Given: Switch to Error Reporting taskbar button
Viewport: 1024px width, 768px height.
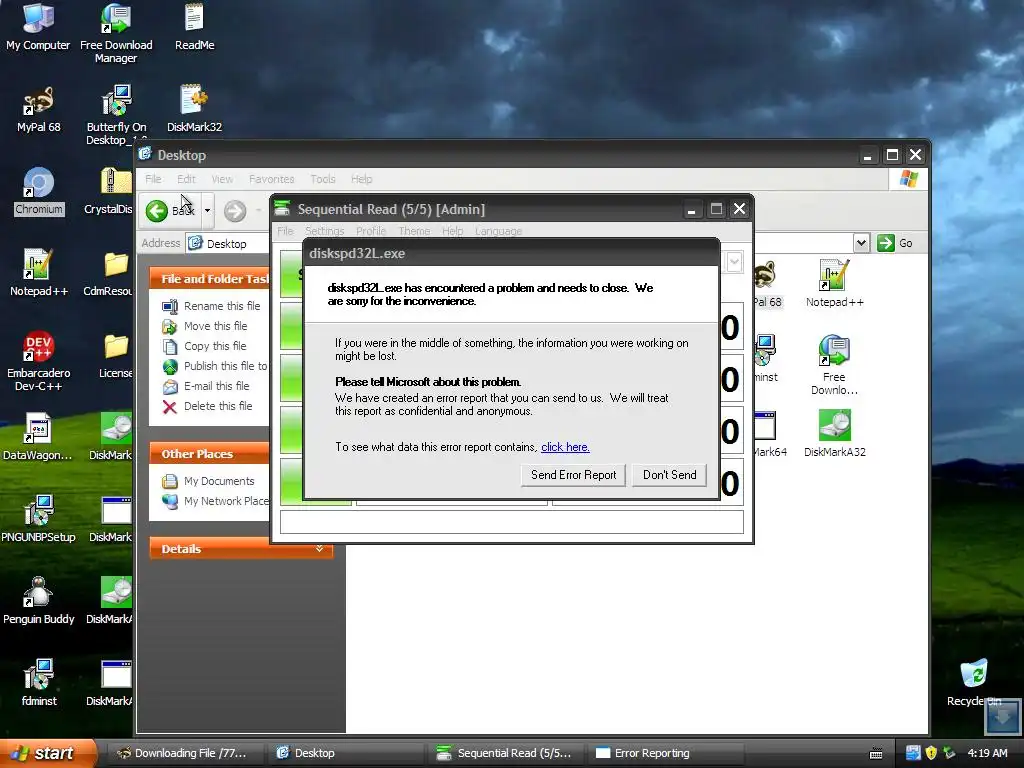Looking at the screenshot, I should [663, 753].
